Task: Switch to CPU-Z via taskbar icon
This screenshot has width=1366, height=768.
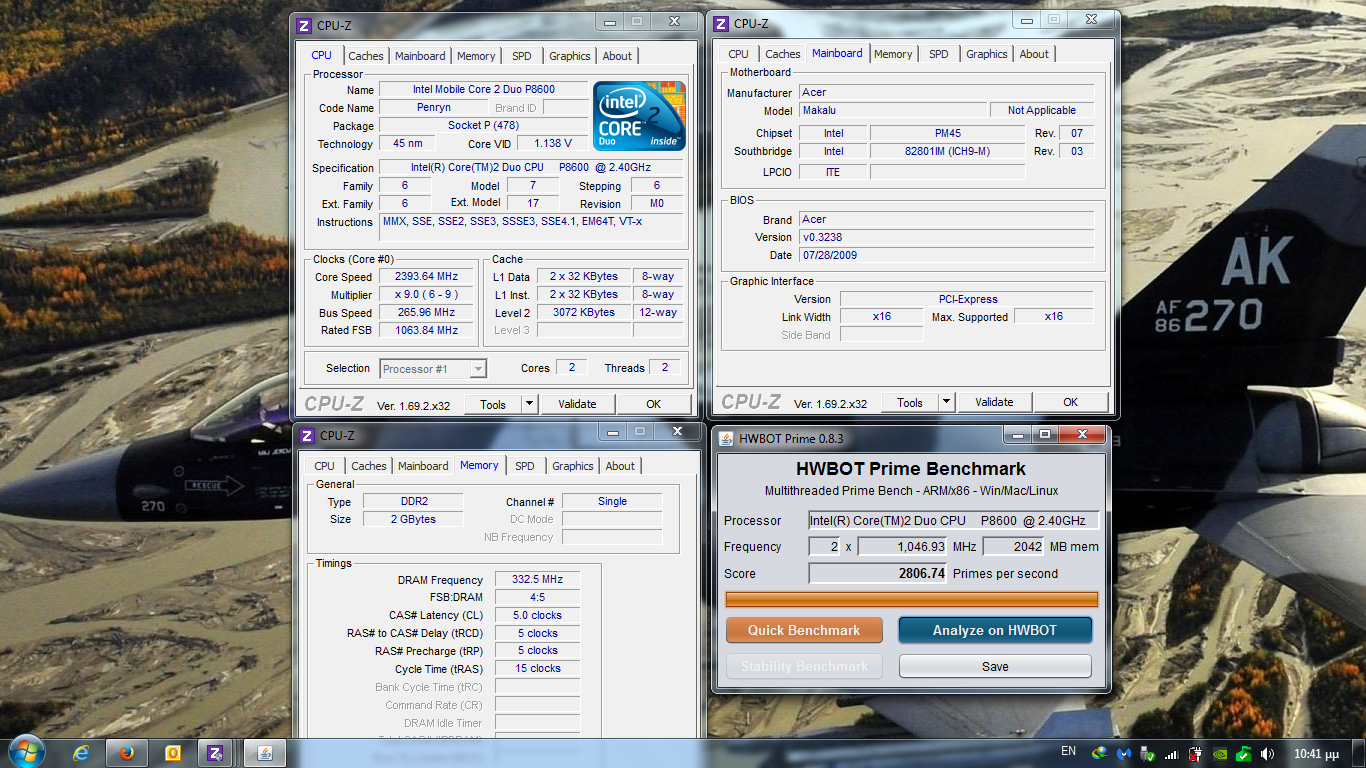Action: 215,753
